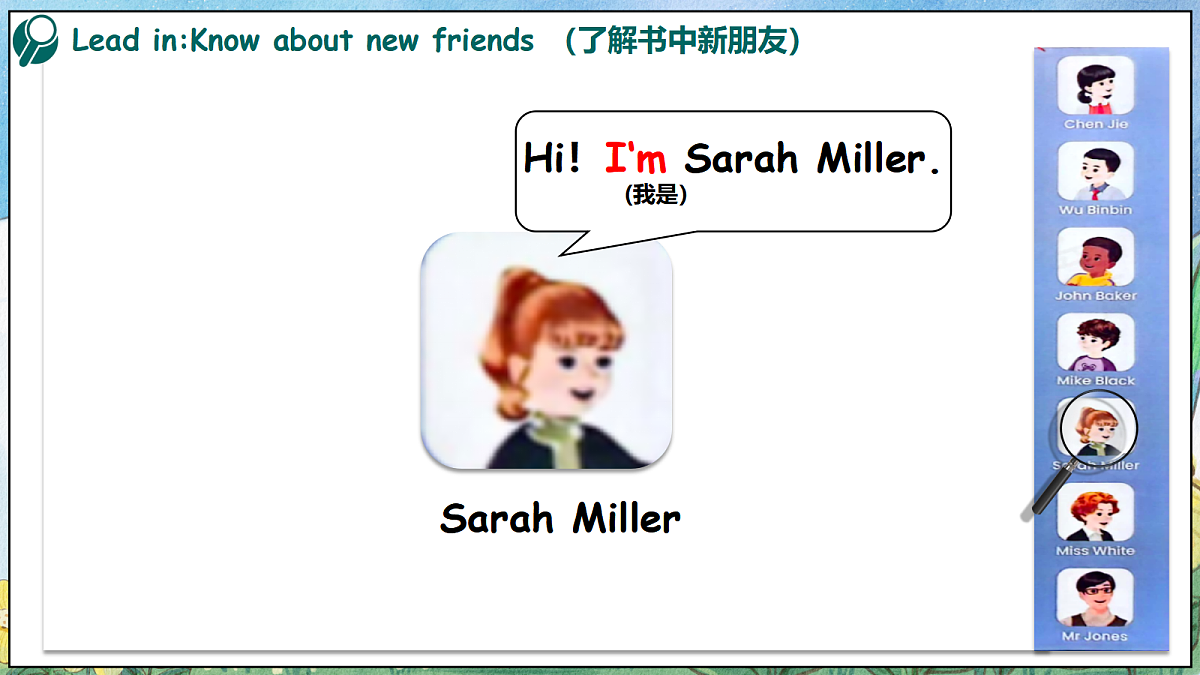
Task: Click the red "I'm" word in bubble
Action: [635, 158]
